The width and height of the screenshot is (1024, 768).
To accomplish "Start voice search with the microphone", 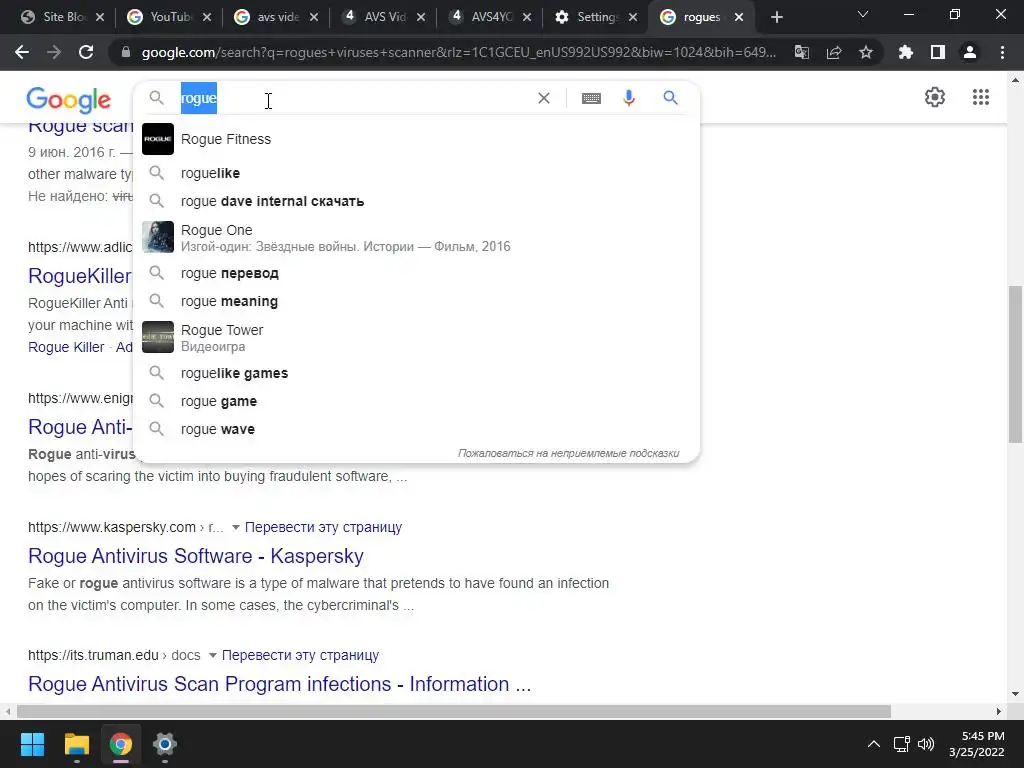I will pyautogui.click(x=629, y=98).
